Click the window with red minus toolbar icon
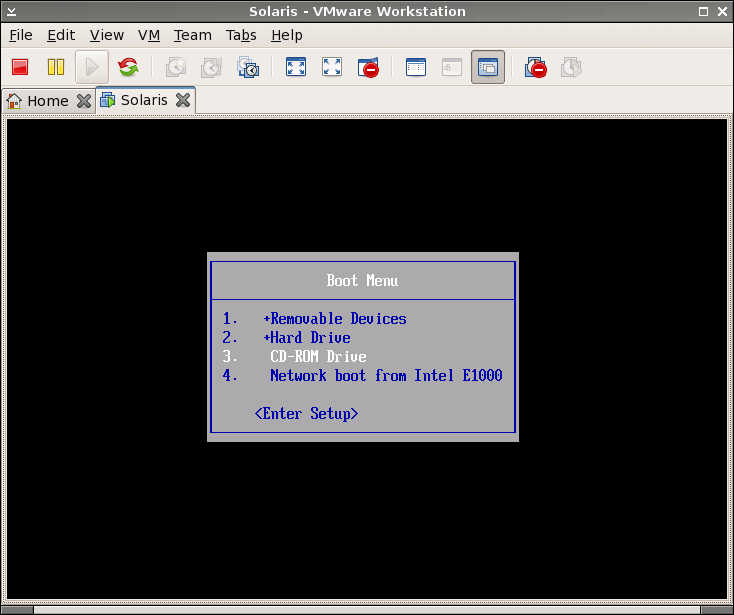This screenshot has width=734, height=615. click(368, 68)
